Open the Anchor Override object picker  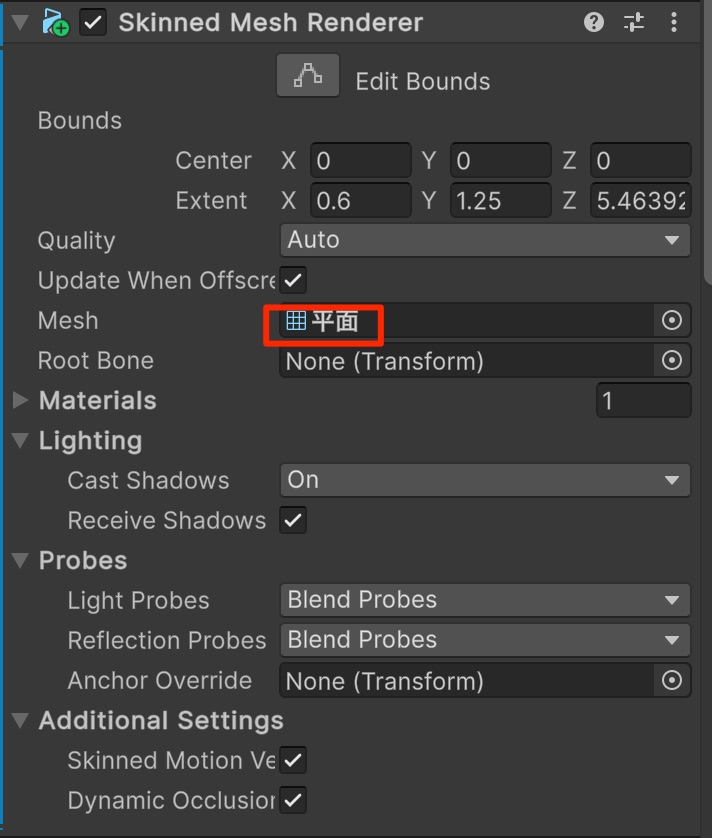(x=672, y=680)
